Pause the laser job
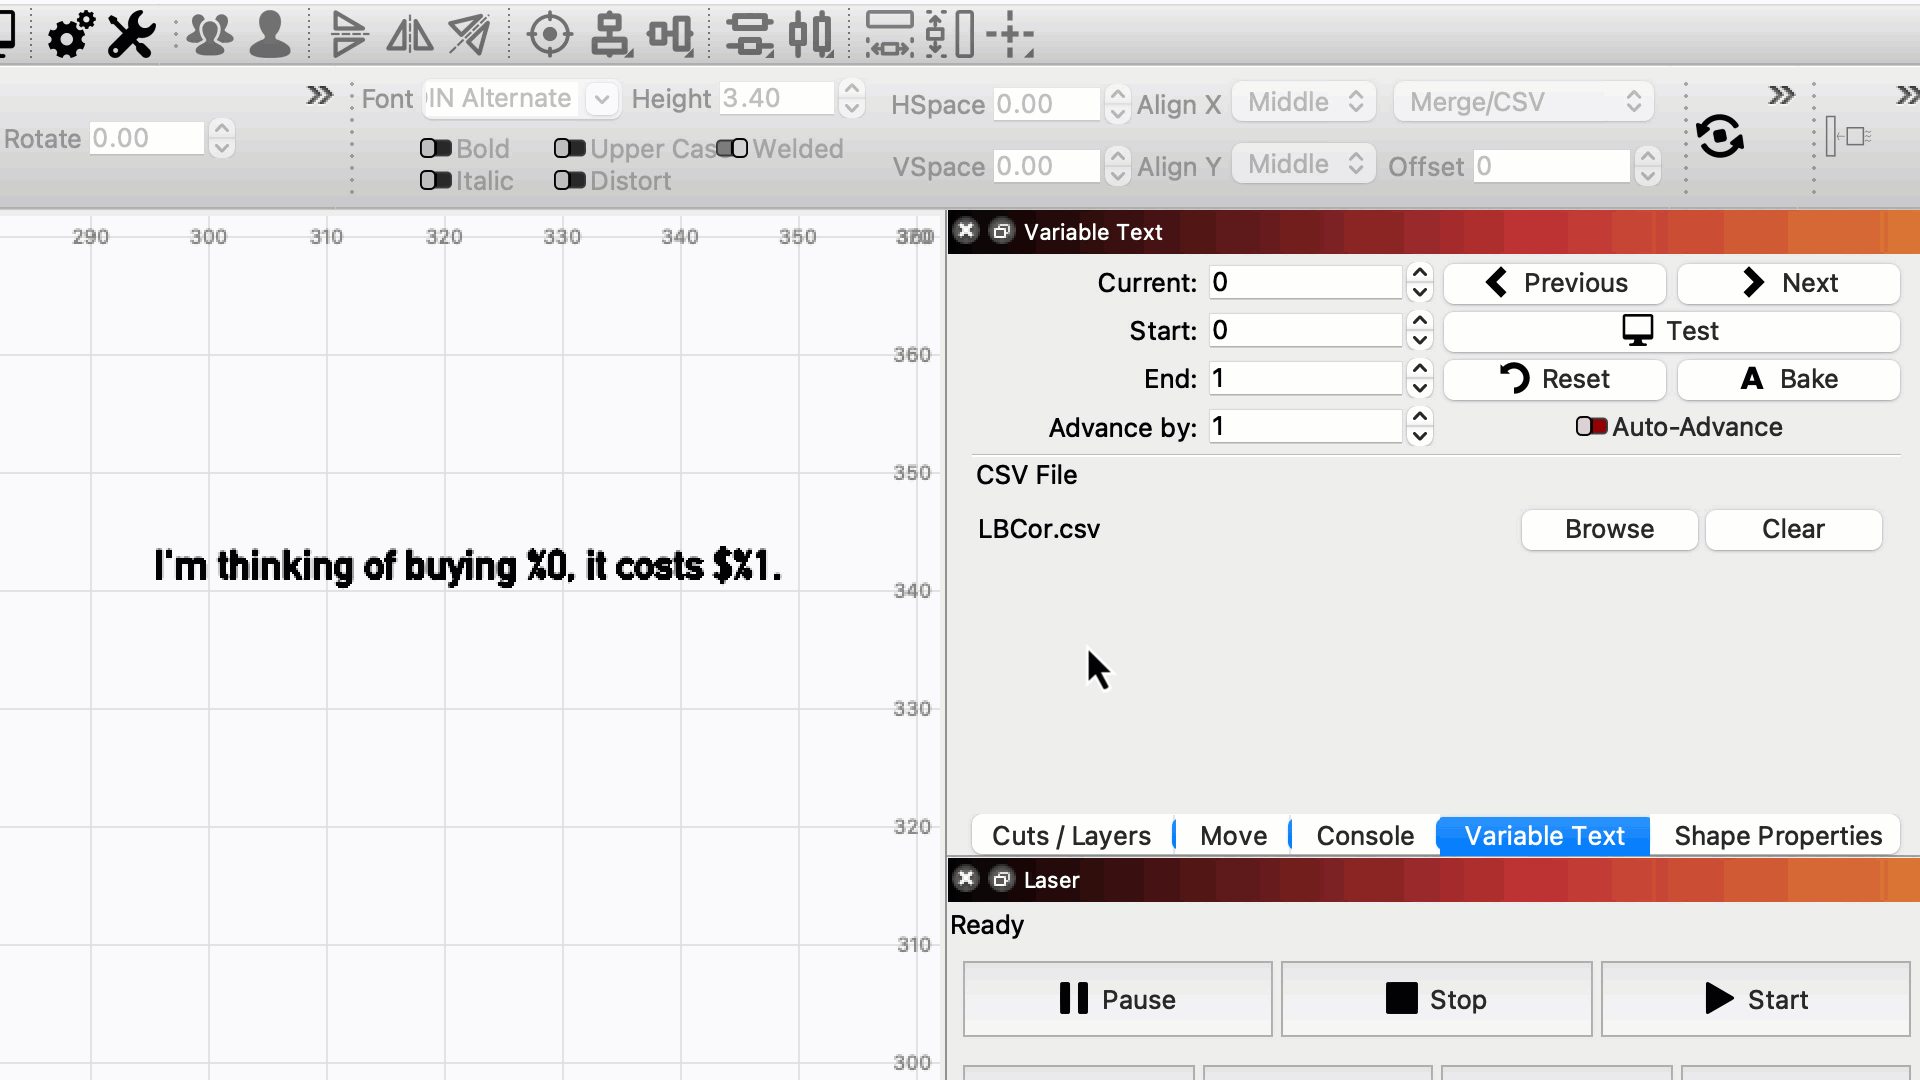Screen dimensions: 1920x1080 (1118, 998)
